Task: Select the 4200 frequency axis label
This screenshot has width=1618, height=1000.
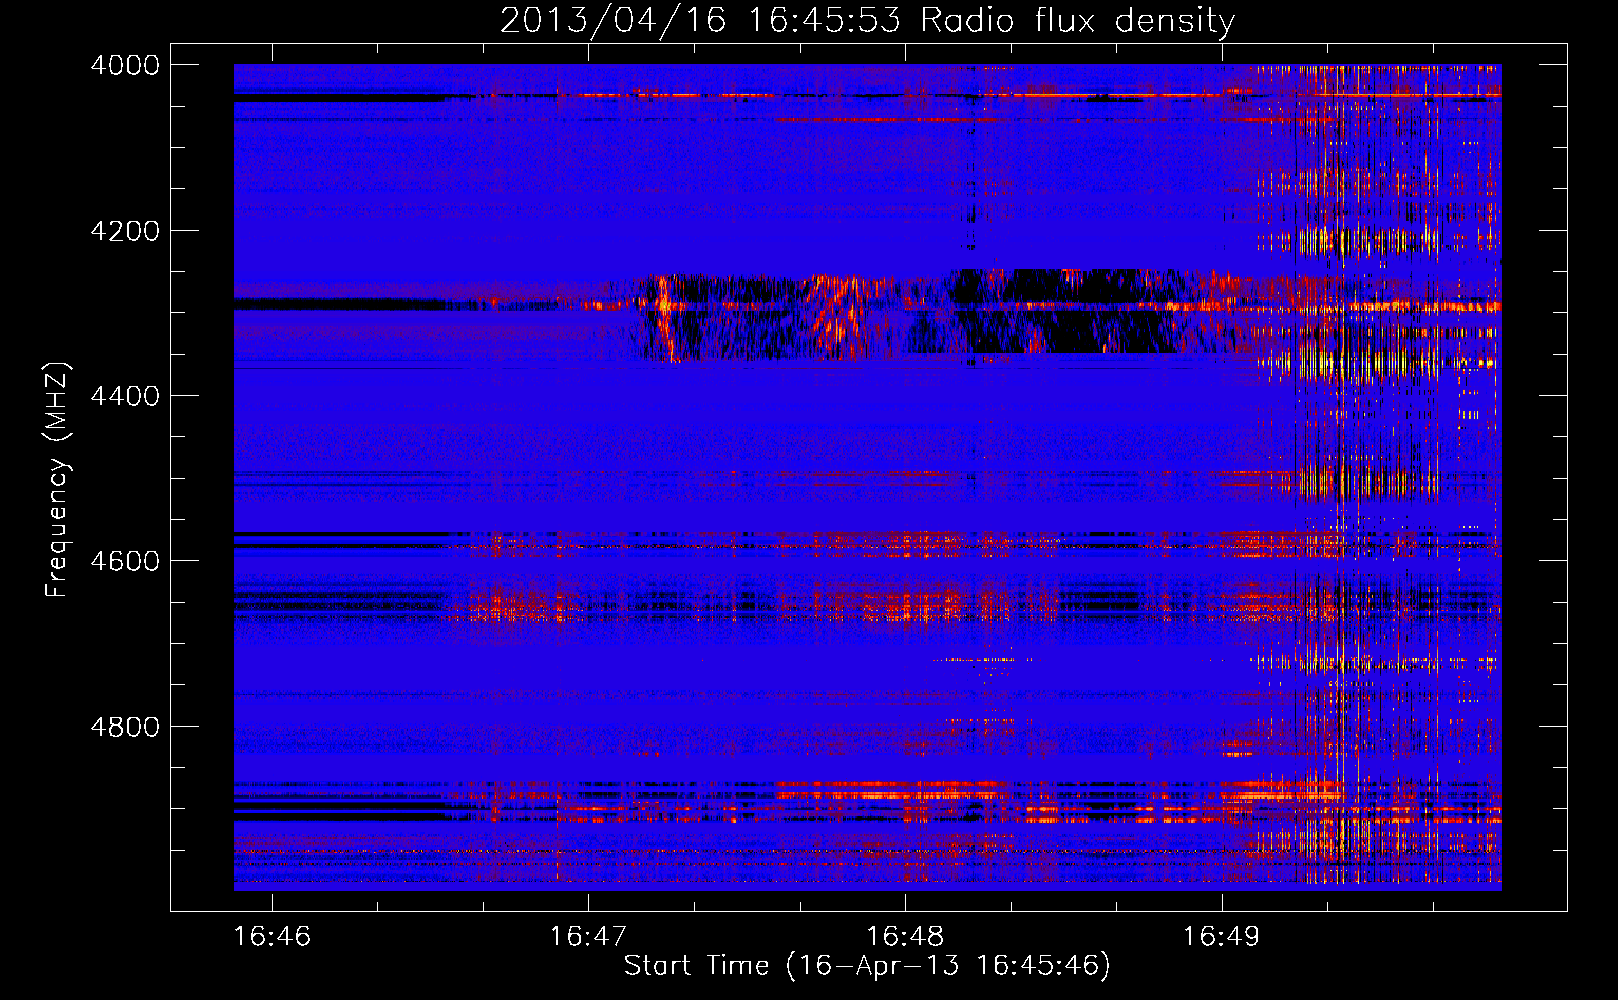Action: 125,231
